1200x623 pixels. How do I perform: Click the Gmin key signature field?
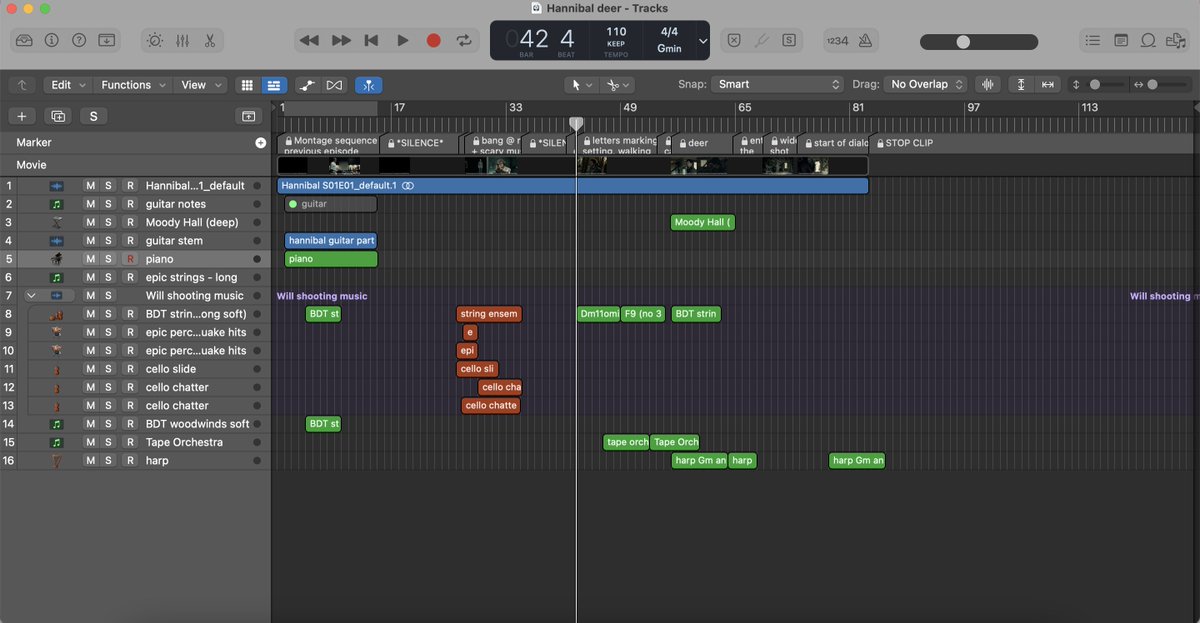[x=669, y=48]
